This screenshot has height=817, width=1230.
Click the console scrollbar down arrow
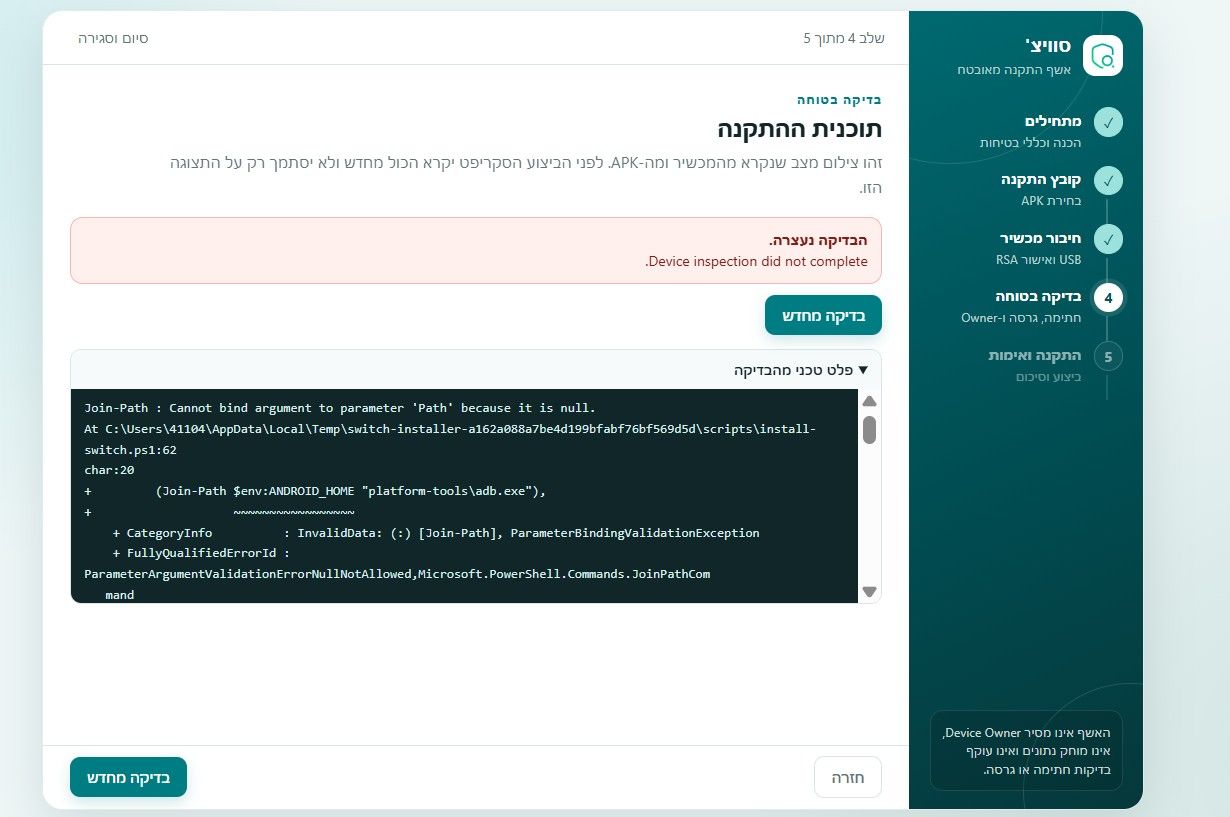[x=869, y=592]
